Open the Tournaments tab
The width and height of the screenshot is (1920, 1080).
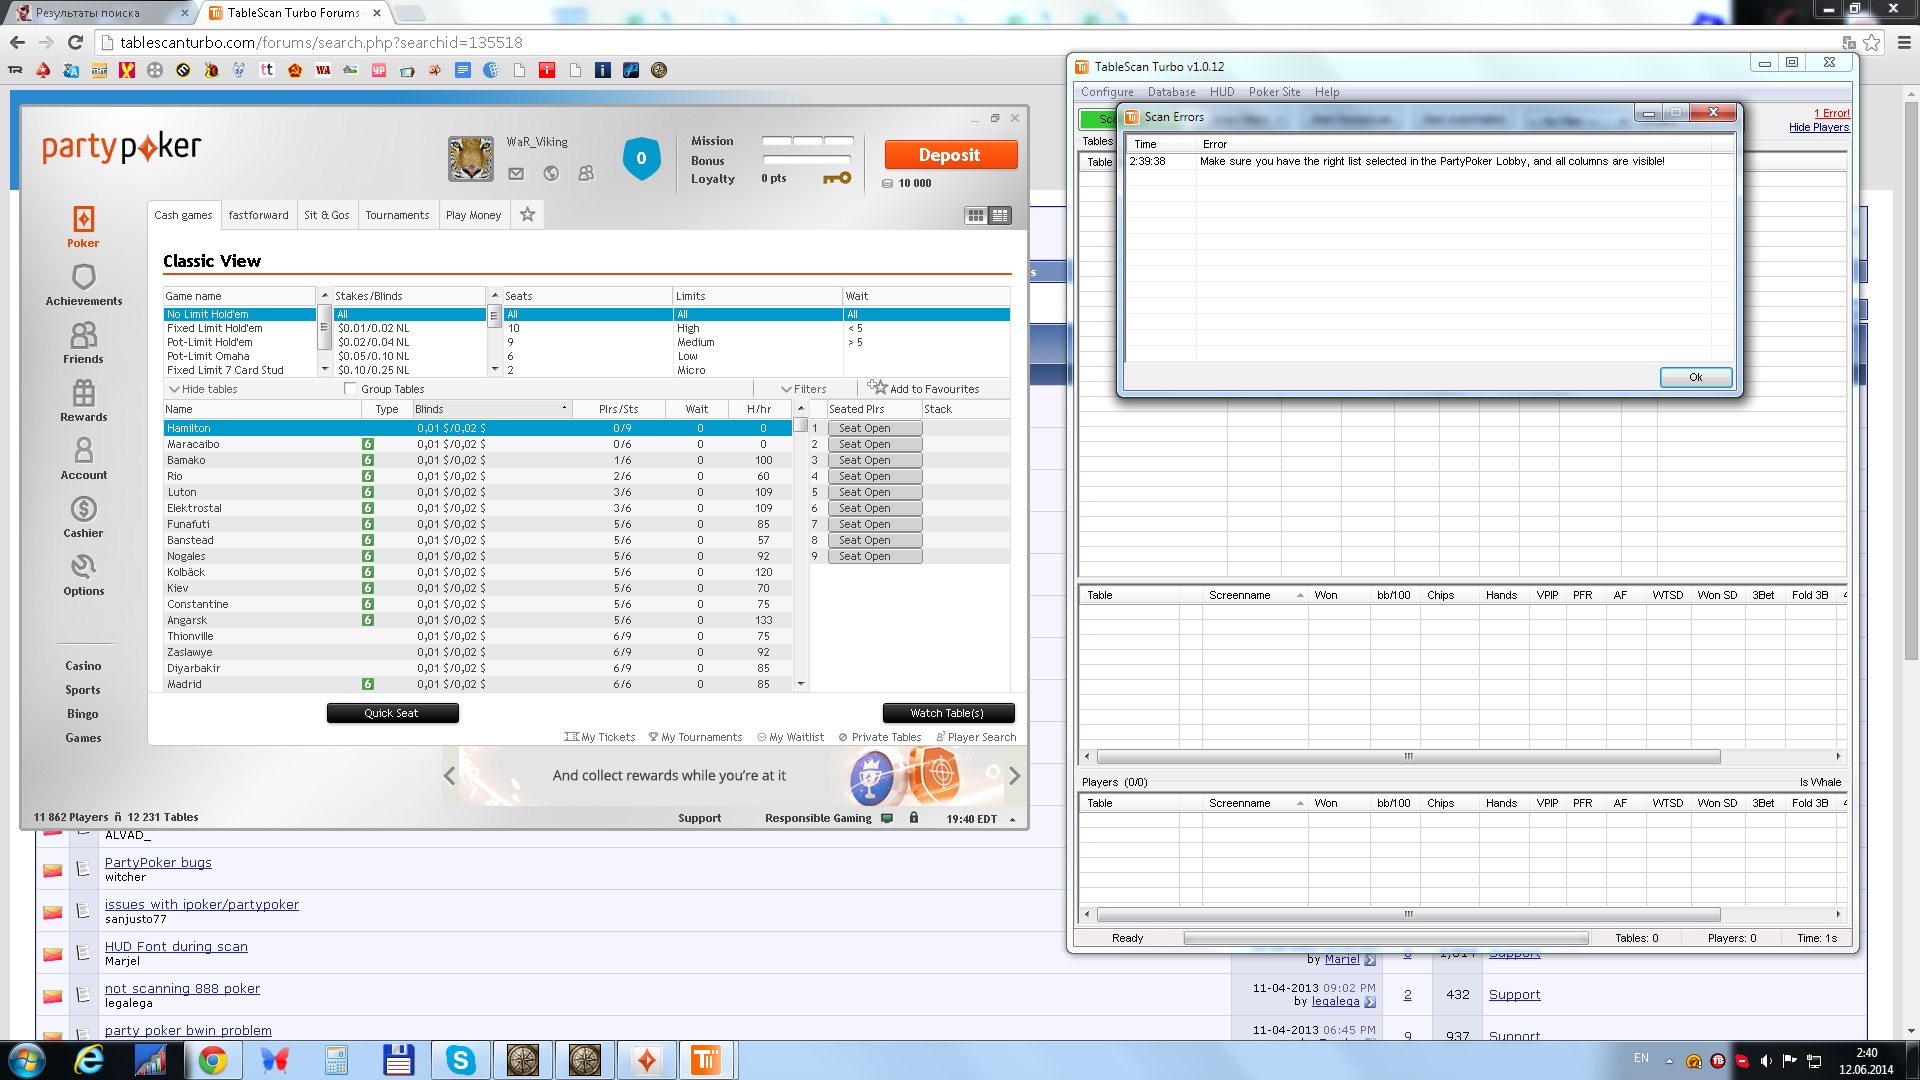397,215
